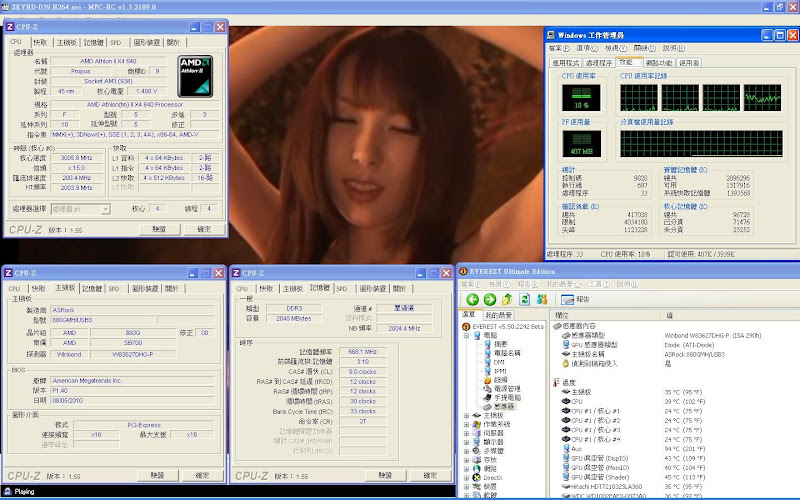
Task: Expand the 作業系統 node in EVEREST tree
Action: click(466, 424)
